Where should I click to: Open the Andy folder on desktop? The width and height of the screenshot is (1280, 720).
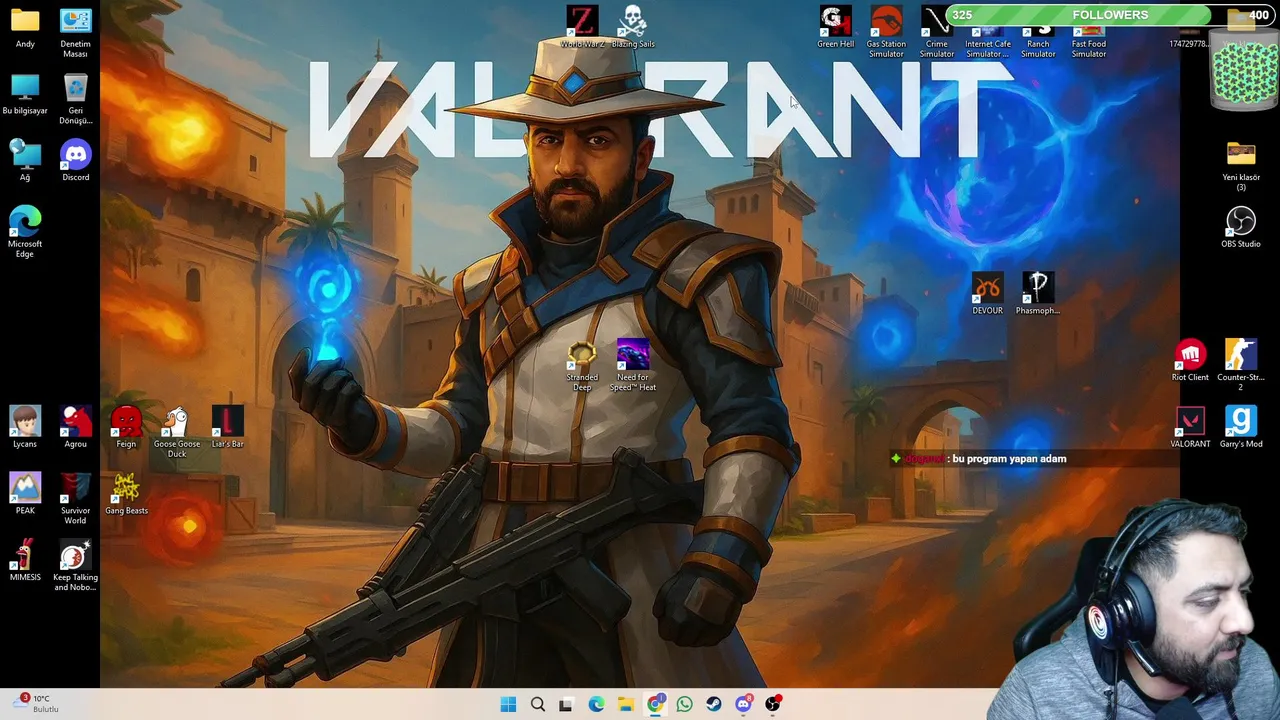point(25,28)
